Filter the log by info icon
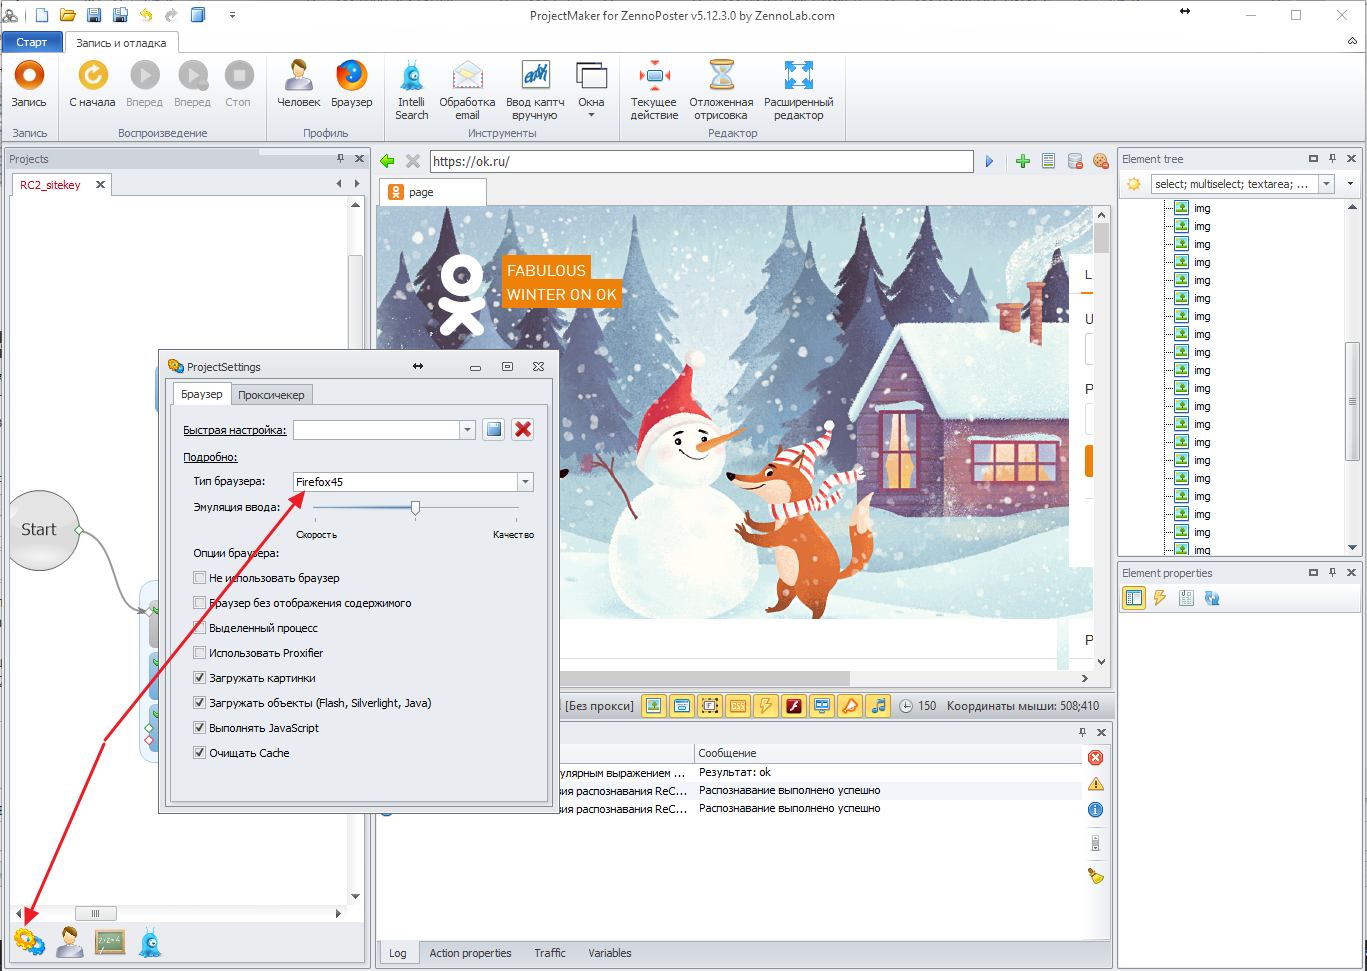1367x971 pixels. 1096,810
